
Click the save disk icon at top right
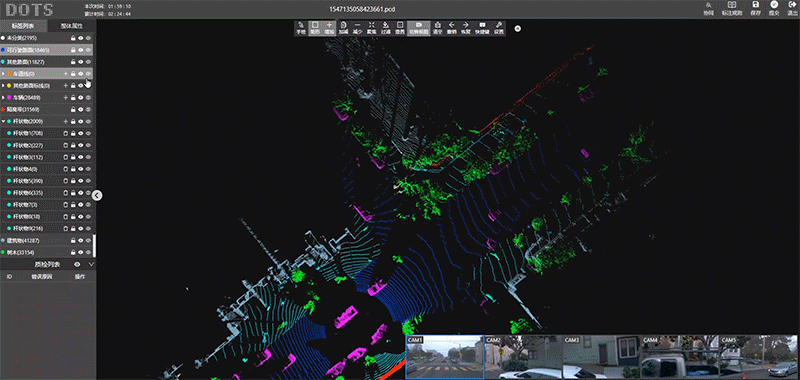(x=756, y=8)
